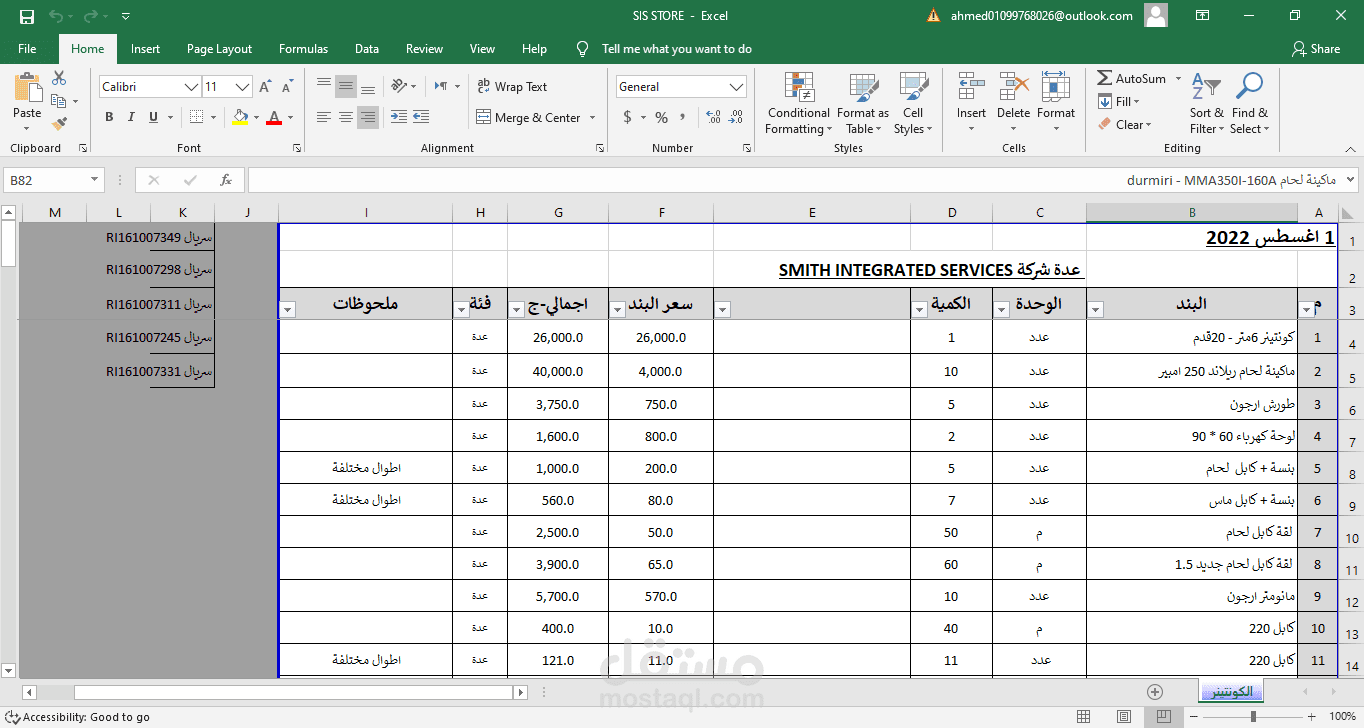Apply the yellow Fill Color
Image resolution: width=1364 pixels, height=728 pixels.
tap(240, 118)
